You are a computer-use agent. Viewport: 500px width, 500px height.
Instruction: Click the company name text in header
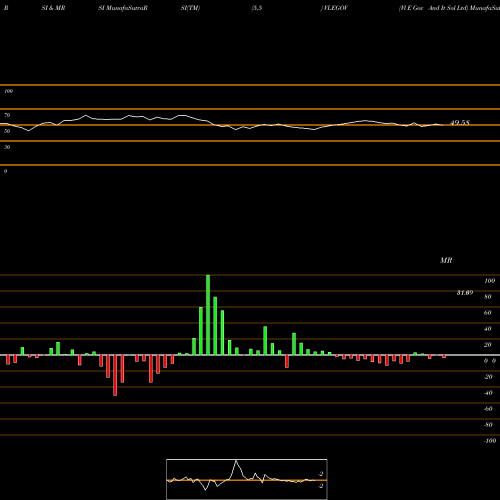[x=434, y=8]
